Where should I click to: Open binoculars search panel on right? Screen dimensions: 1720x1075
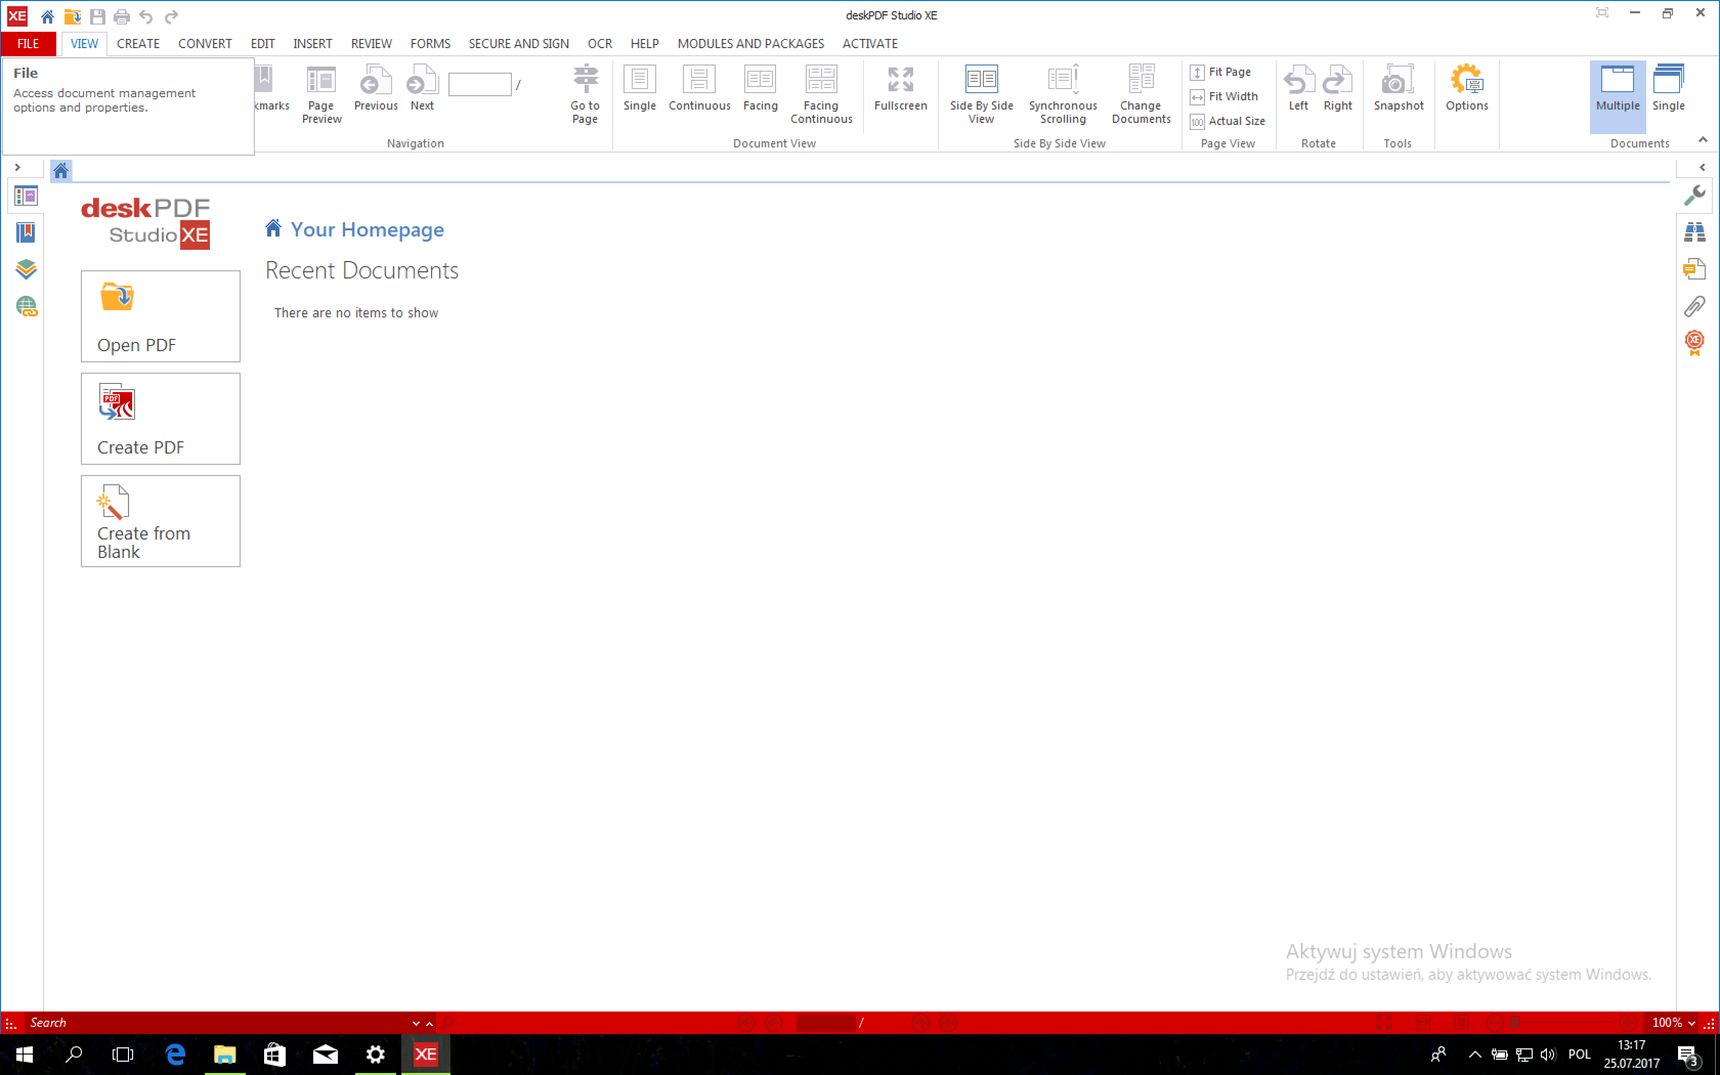[x=1694, y=232]
